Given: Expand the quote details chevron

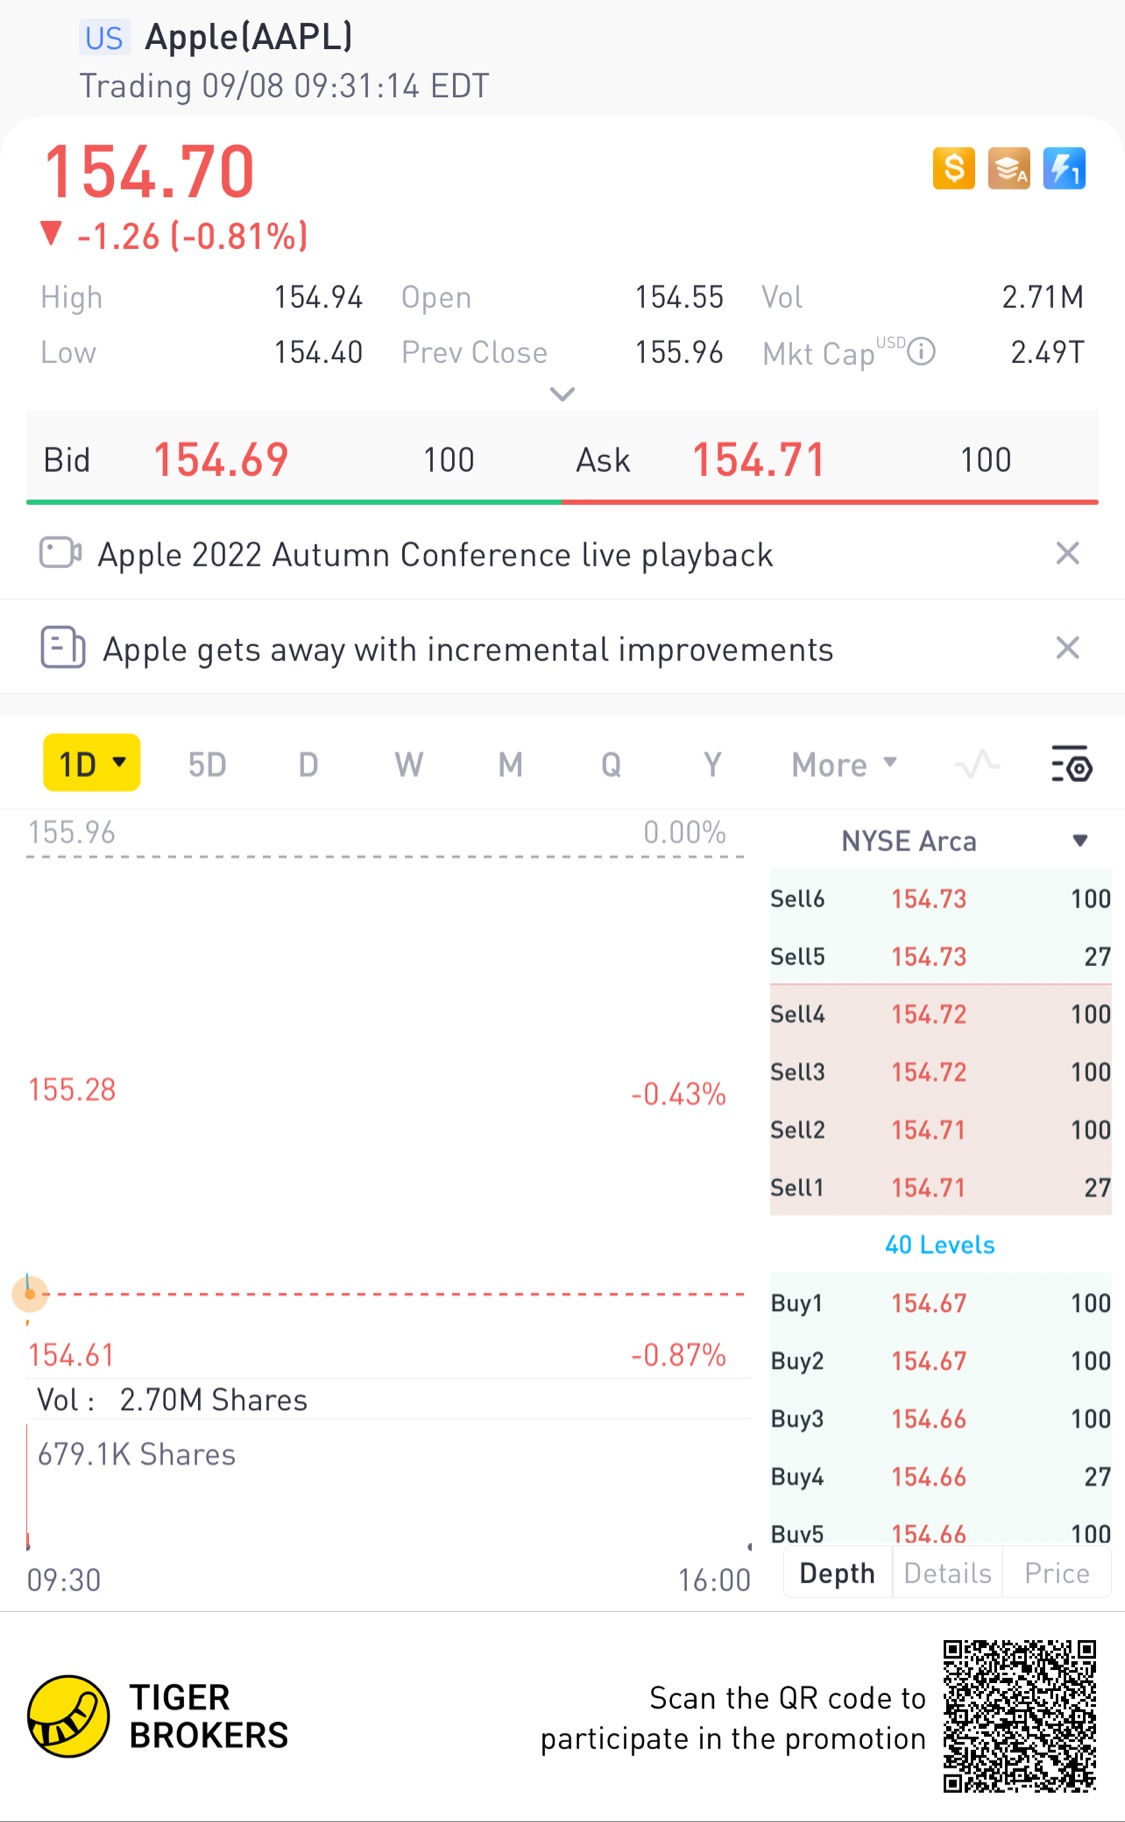Looking at the screenshot, I should pos(562,394).
